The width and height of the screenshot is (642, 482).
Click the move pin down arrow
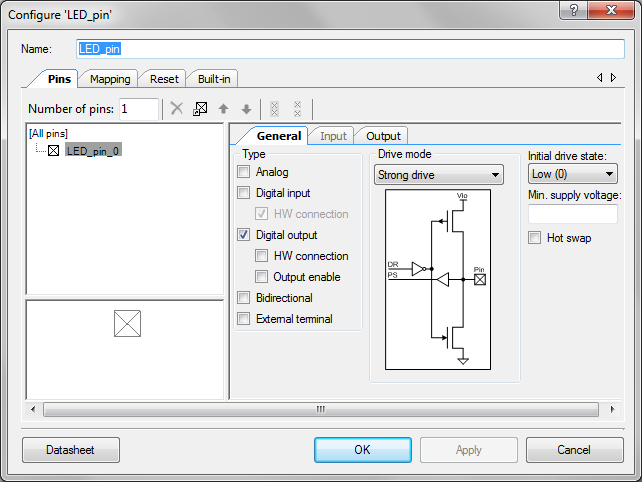pyautogui.click(x=246, y=109)
